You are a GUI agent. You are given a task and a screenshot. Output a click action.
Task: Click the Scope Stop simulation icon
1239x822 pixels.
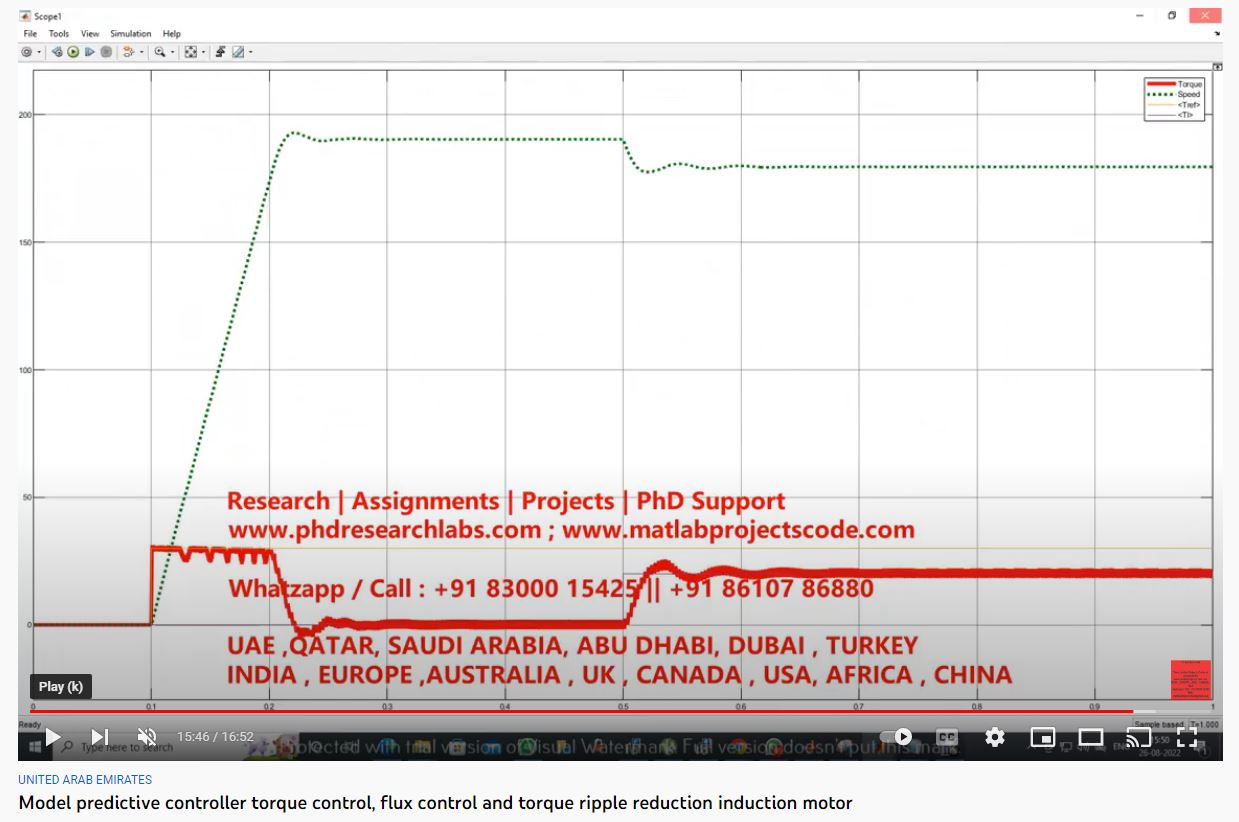[x=106, y=52]
